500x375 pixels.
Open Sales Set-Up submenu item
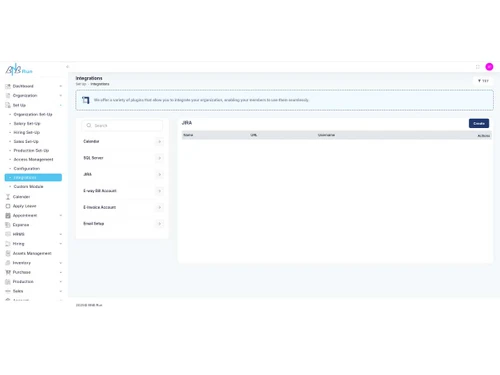tap(26, 141)
